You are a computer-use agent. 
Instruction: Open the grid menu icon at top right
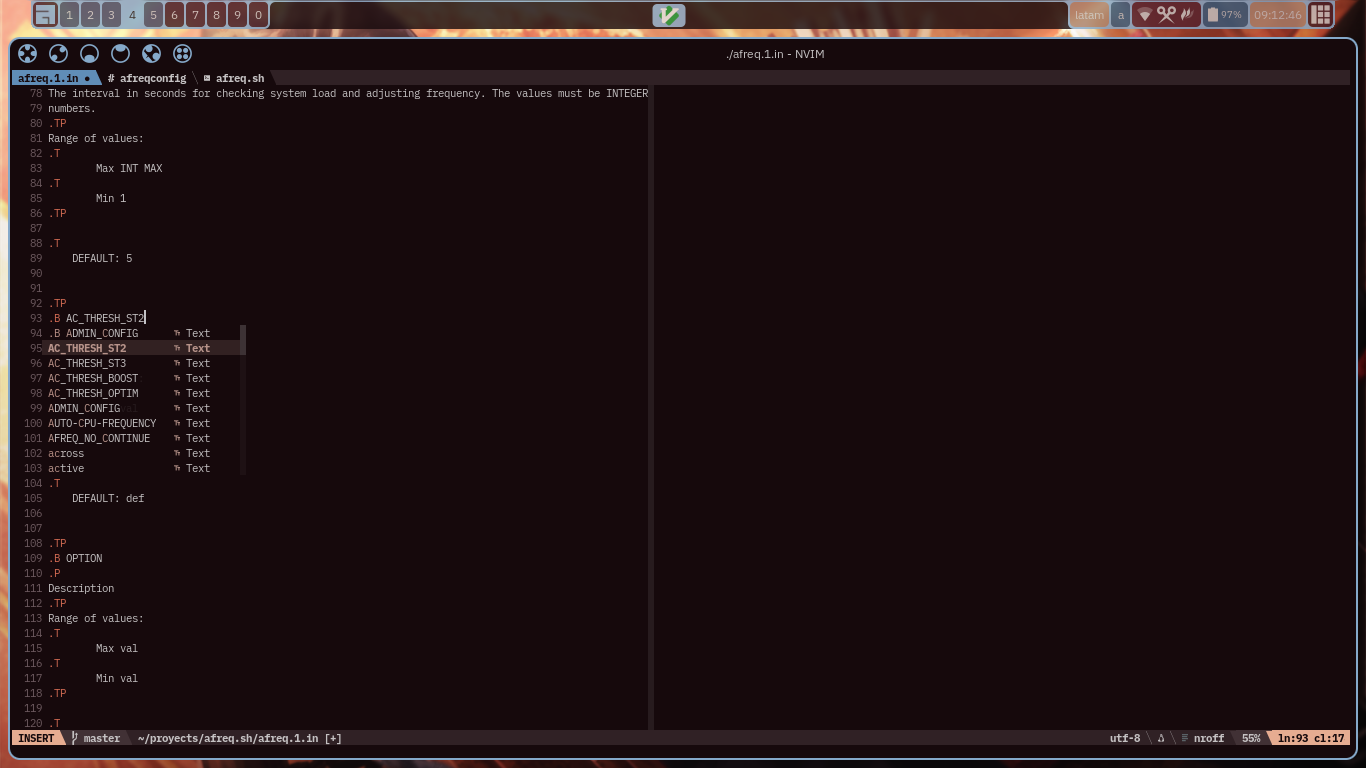point(1321,15)
